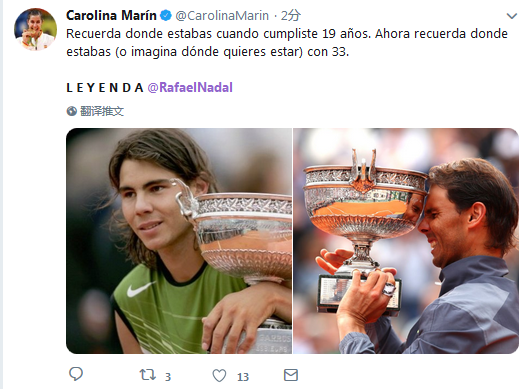Click the like count 13
Viewport: 530px width, 389px height.
coord(243,376)
